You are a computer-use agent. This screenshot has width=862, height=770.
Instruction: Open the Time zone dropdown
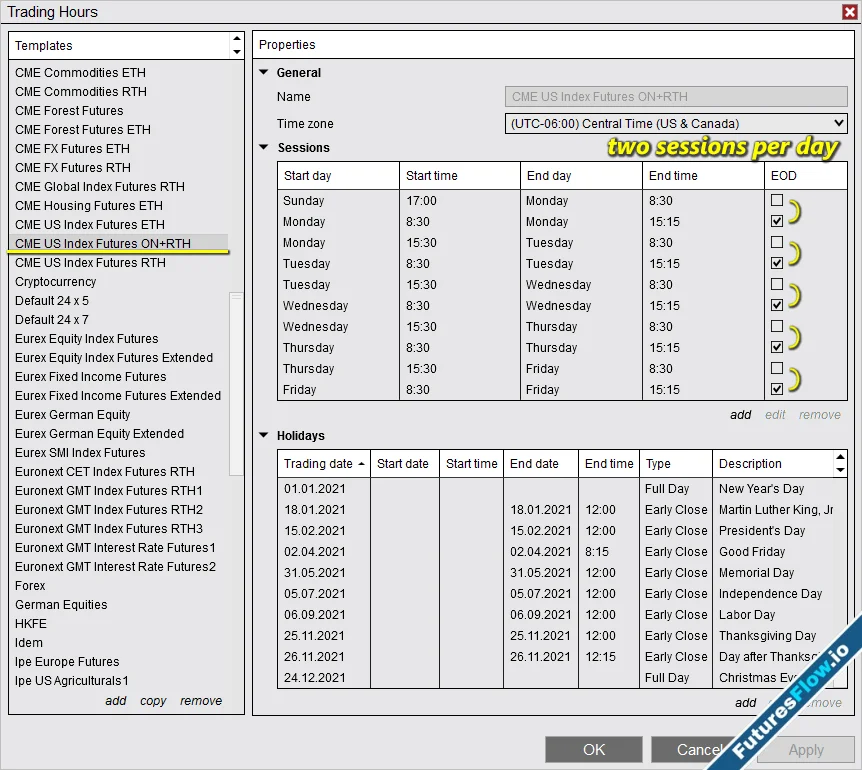pos(676,124)
